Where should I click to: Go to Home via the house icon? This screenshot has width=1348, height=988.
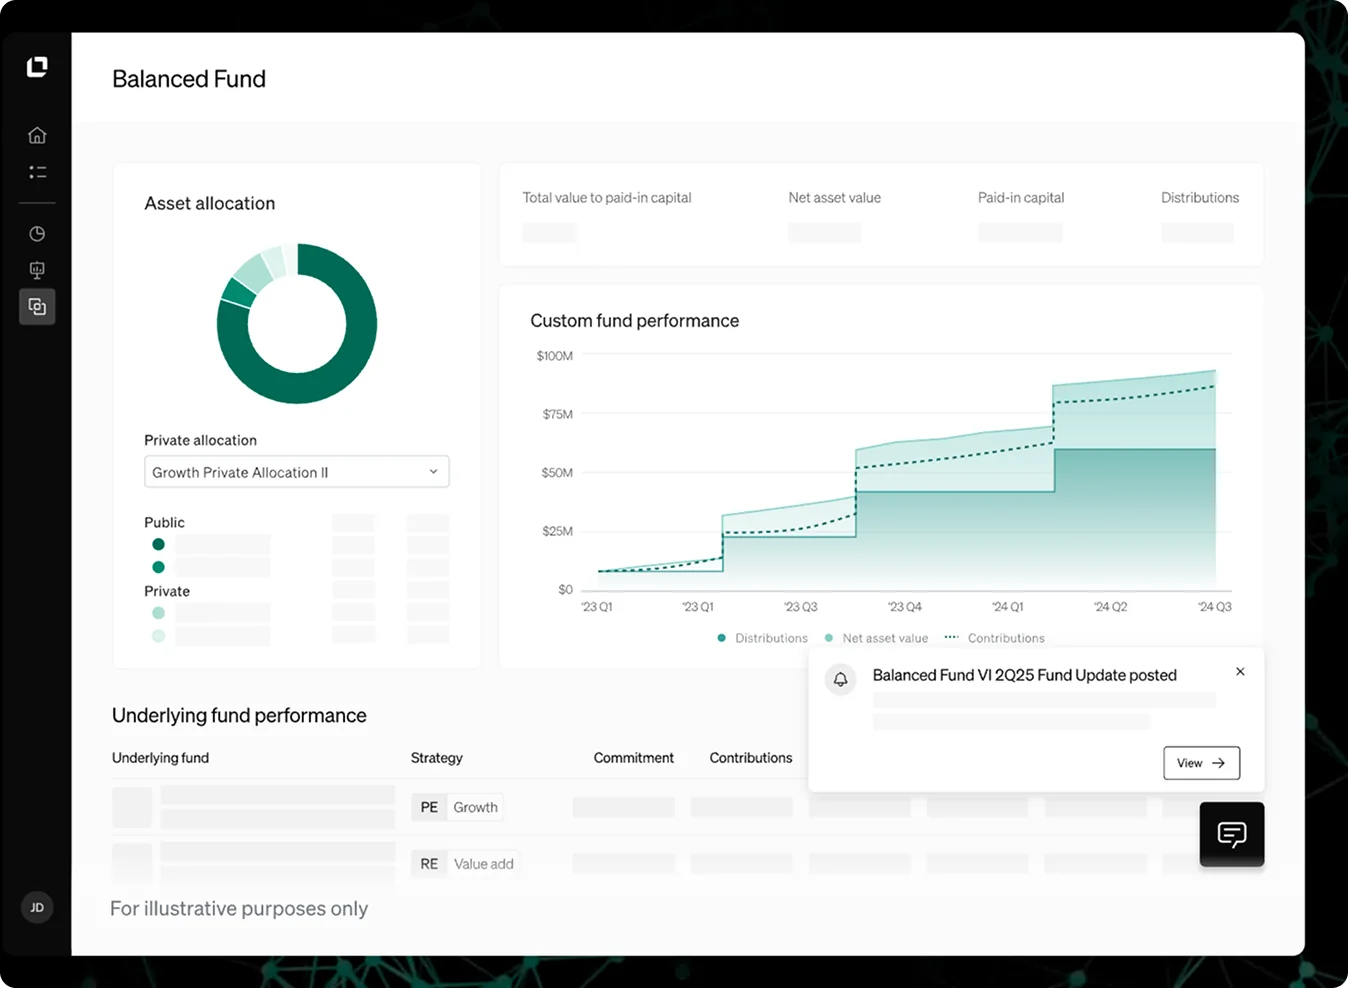[37, 135]
